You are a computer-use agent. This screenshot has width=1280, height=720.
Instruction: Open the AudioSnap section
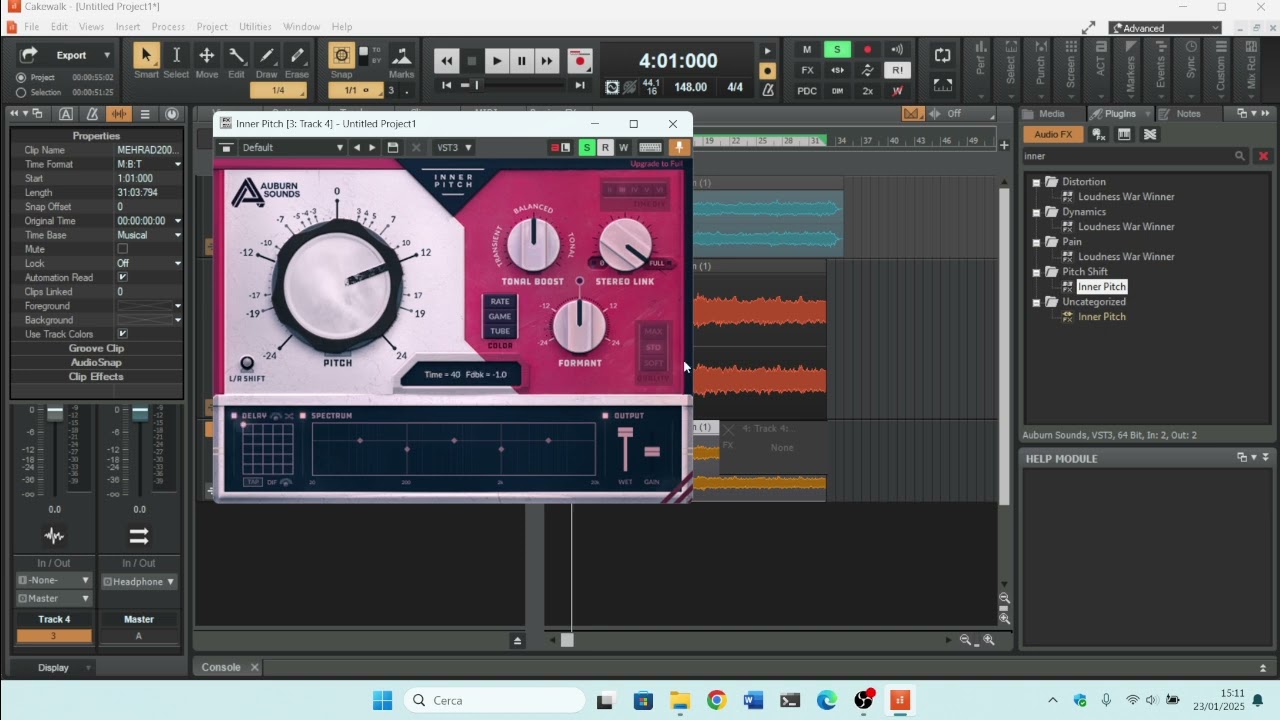(x=96, y=363)
